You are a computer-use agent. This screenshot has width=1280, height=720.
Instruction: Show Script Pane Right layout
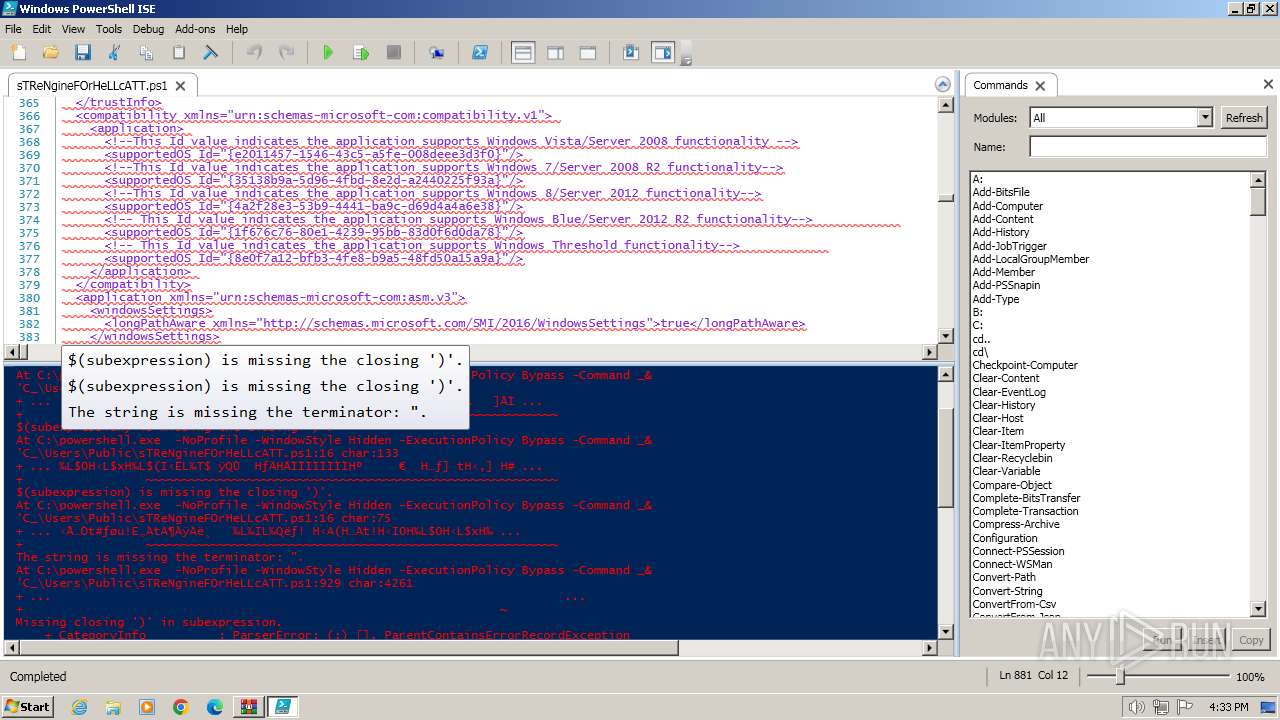[x=556, y=53]
